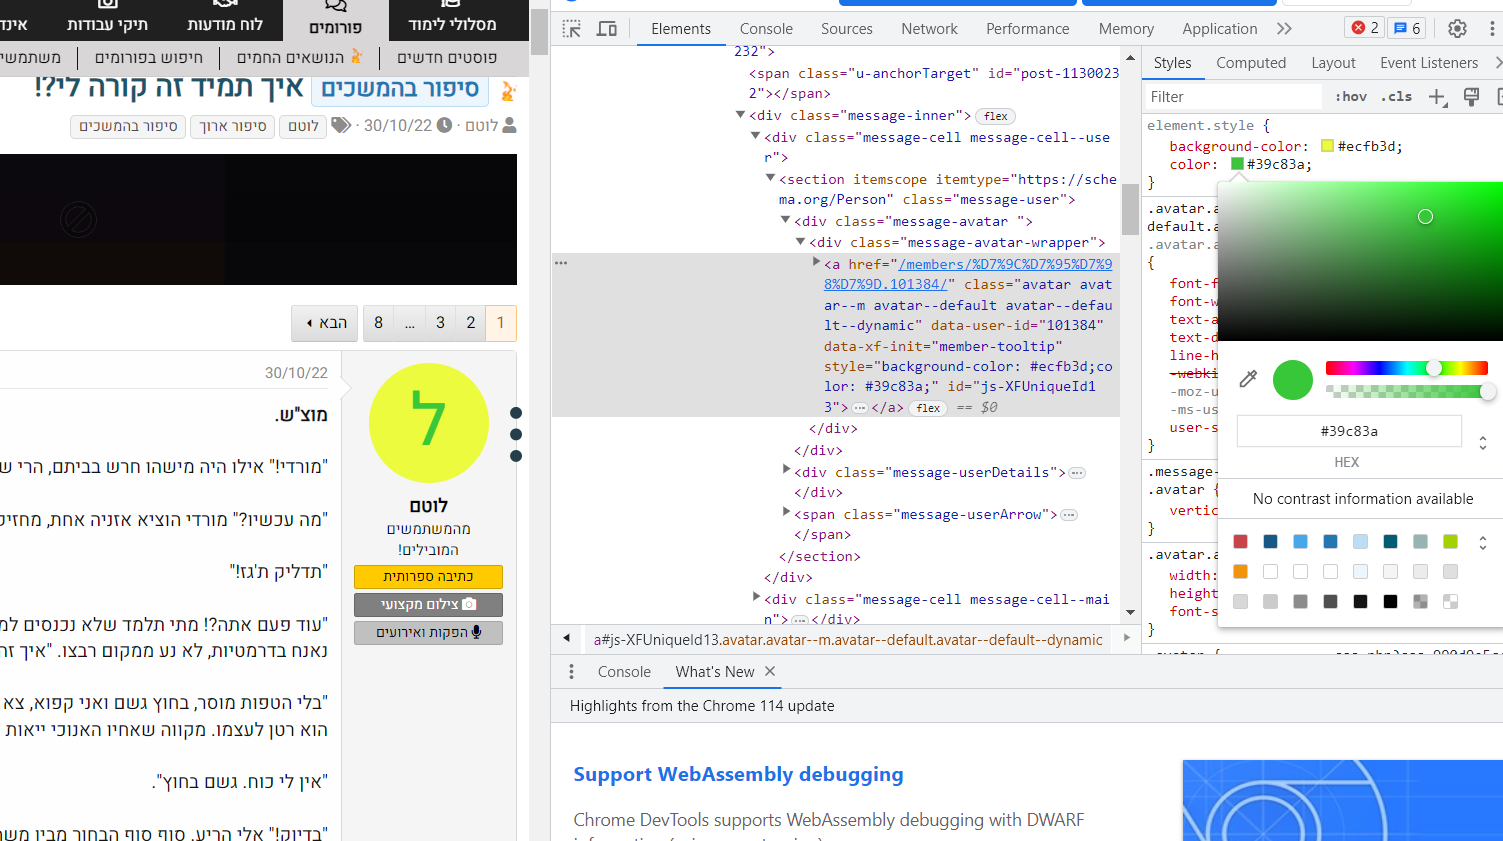The image size is (1503, 841).
Task: Toggle the .cls element classes button
Action: click(x=1396, y=97)
